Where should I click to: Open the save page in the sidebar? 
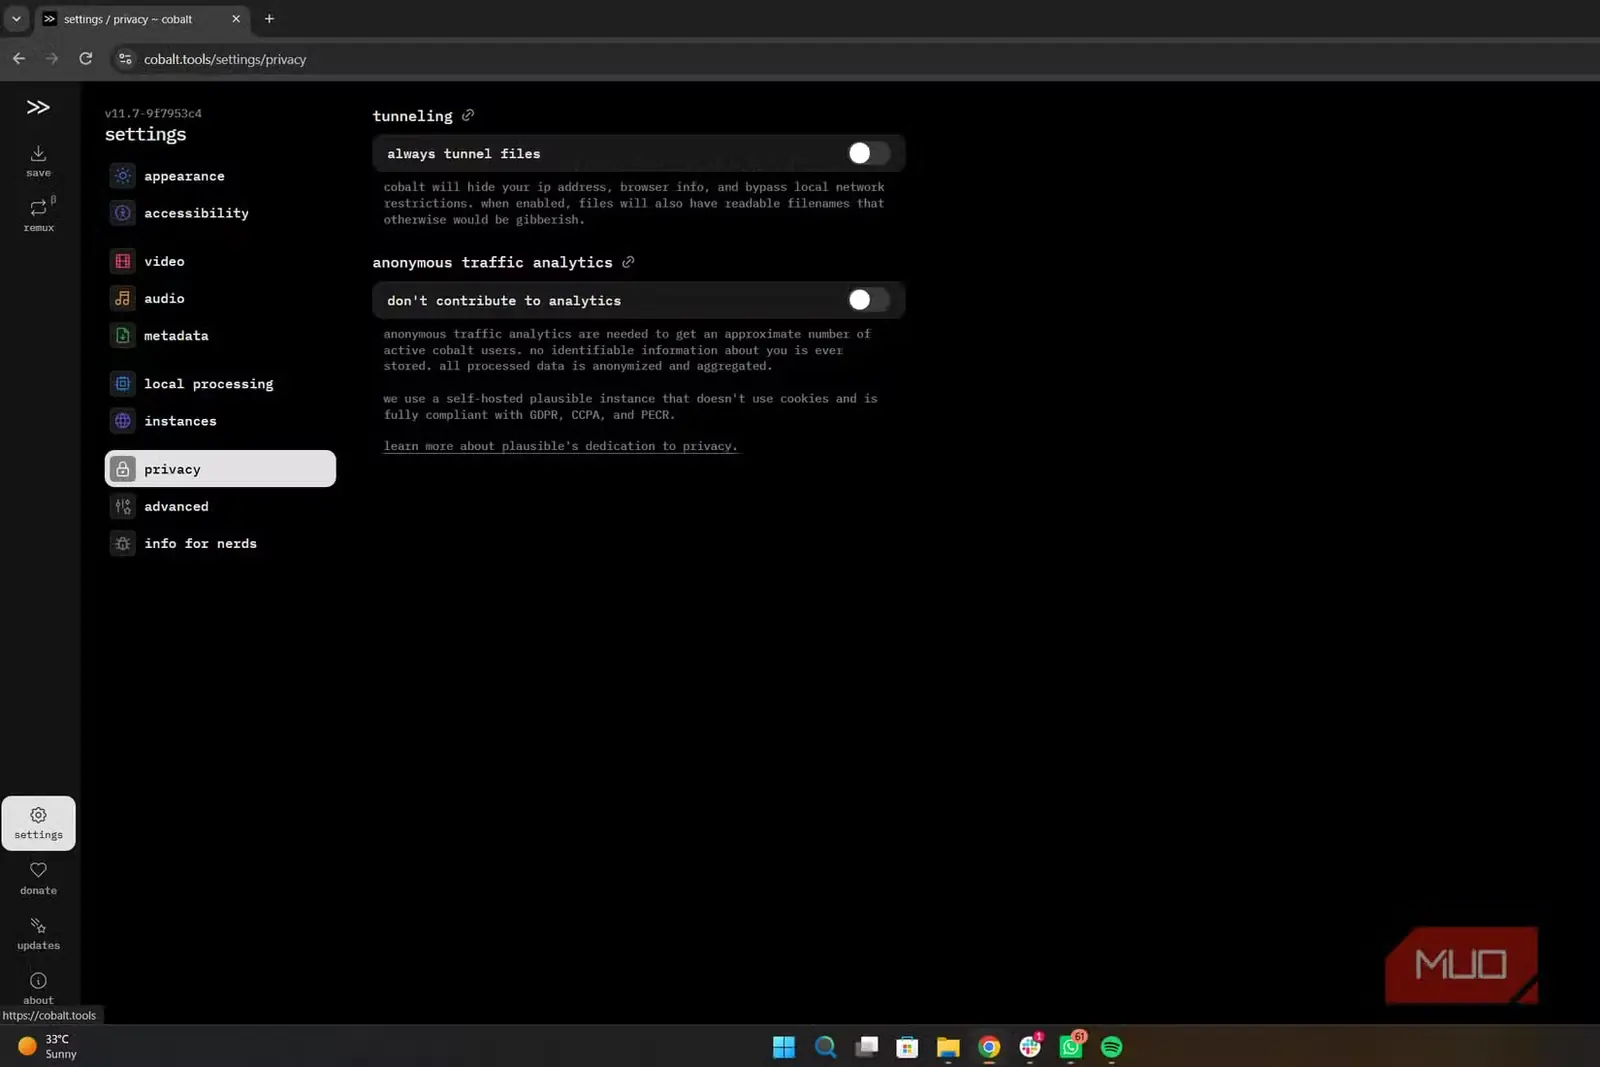point(38,160)
